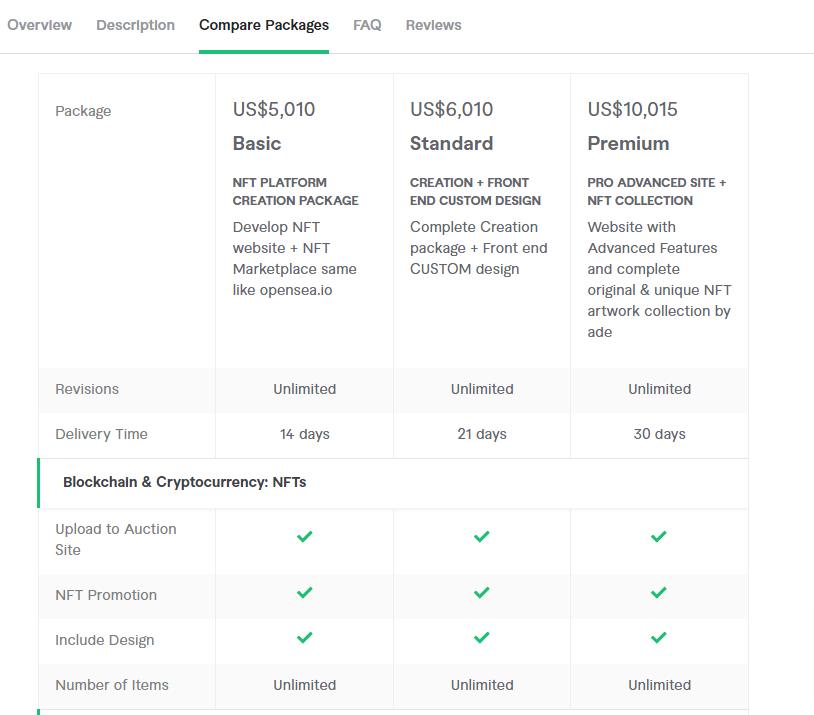The height and width of the screenshot is (715, 814).
Task: Open the Reviews tab
Action: pos(433,25)
